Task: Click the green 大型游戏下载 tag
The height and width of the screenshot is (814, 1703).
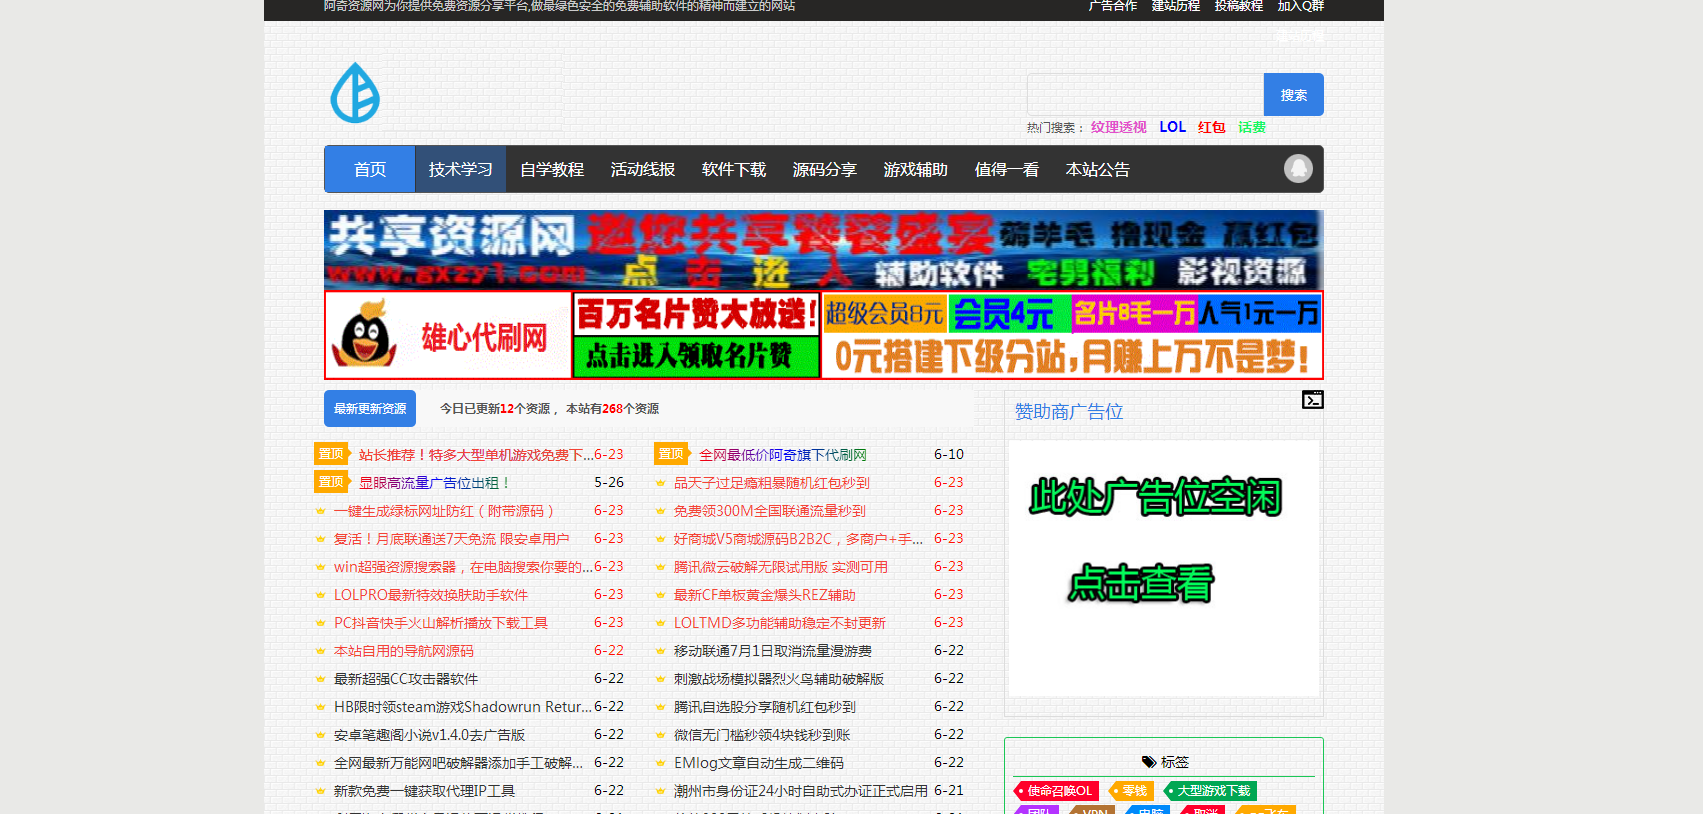Action: pyautogui.click(x=1211, y=790)
